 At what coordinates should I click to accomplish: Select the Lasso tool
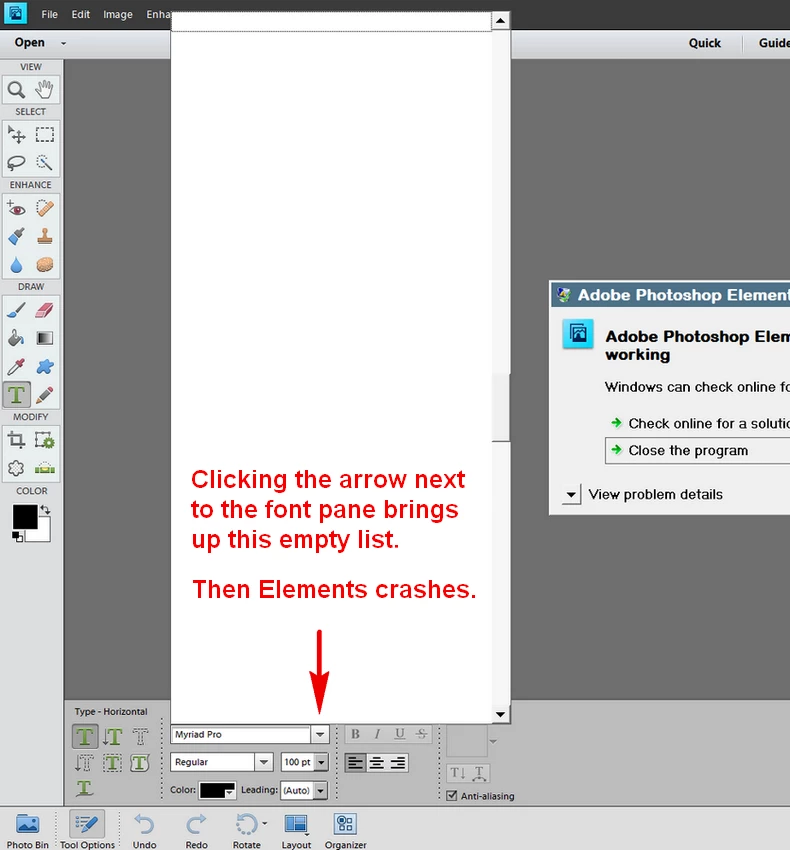(16, 163)
